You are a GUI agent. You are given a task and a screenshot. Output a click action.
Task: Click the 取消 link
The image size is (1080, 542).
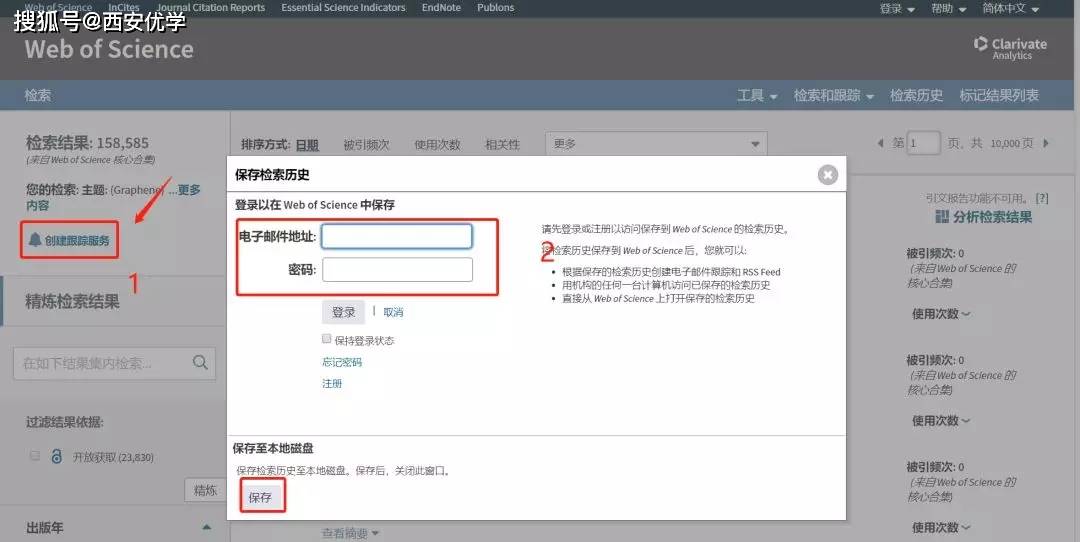click(393, 312)
